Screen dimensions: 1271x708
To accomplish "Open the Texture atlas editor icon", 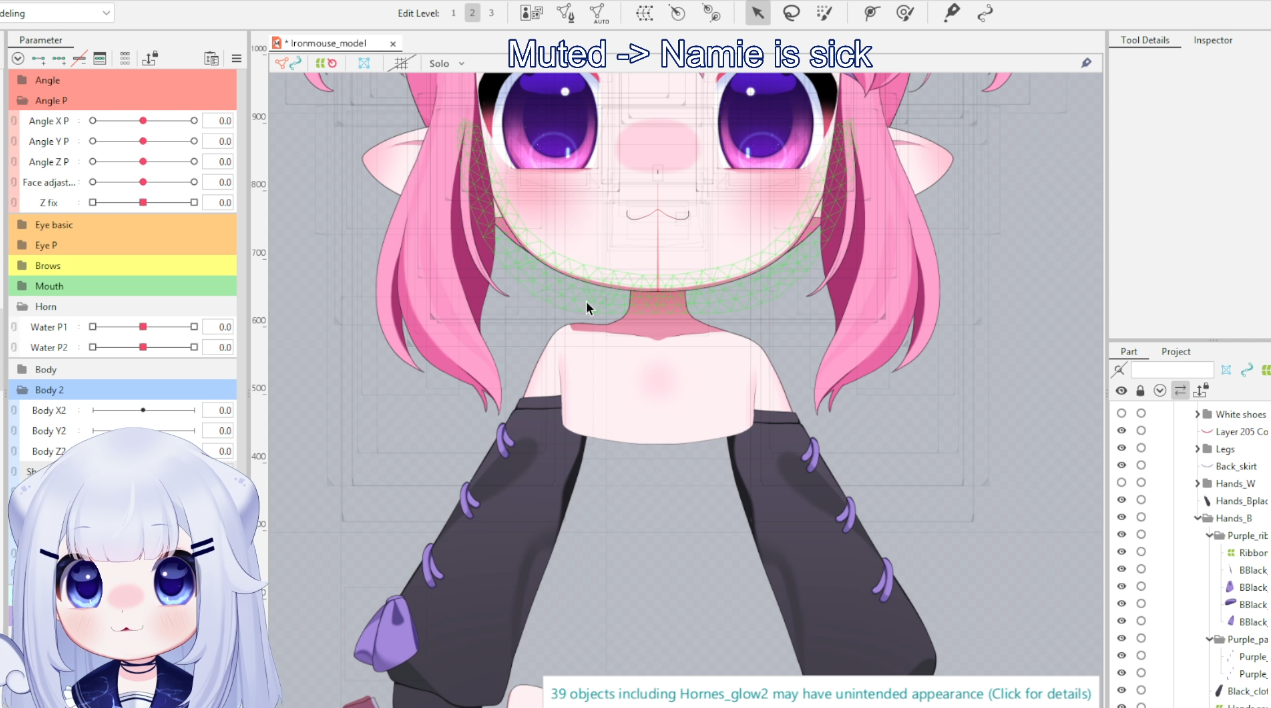I will (532, 13).
